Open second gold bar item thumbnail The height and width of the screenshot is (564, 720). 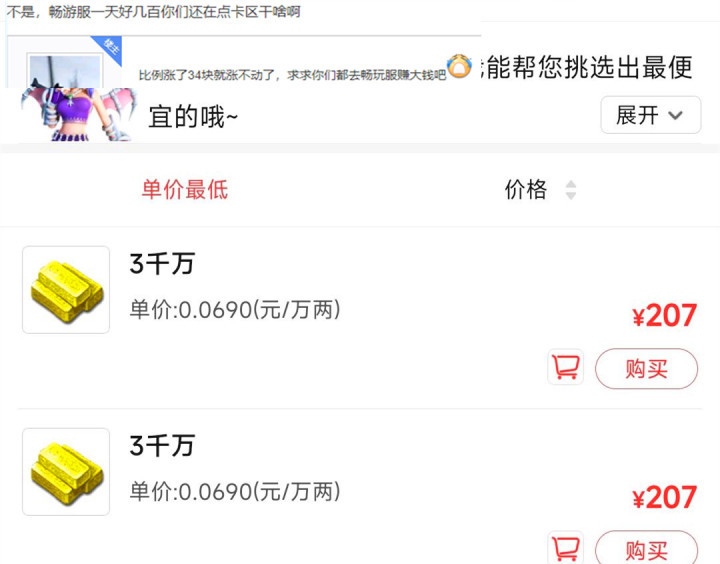[66, 472]
